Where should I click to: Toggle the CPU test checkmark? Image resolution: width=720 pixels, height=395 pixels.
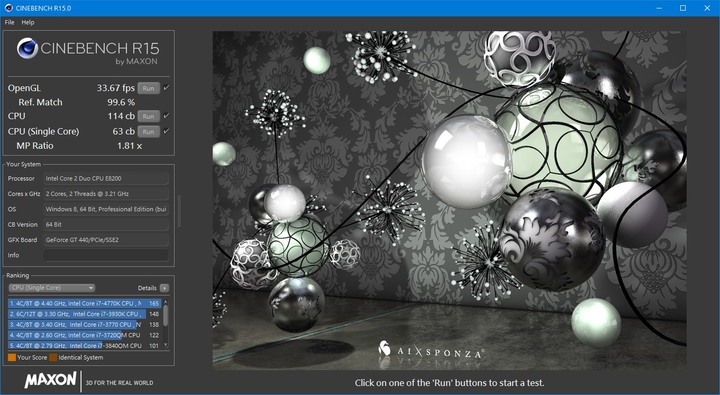coord(166,116)
